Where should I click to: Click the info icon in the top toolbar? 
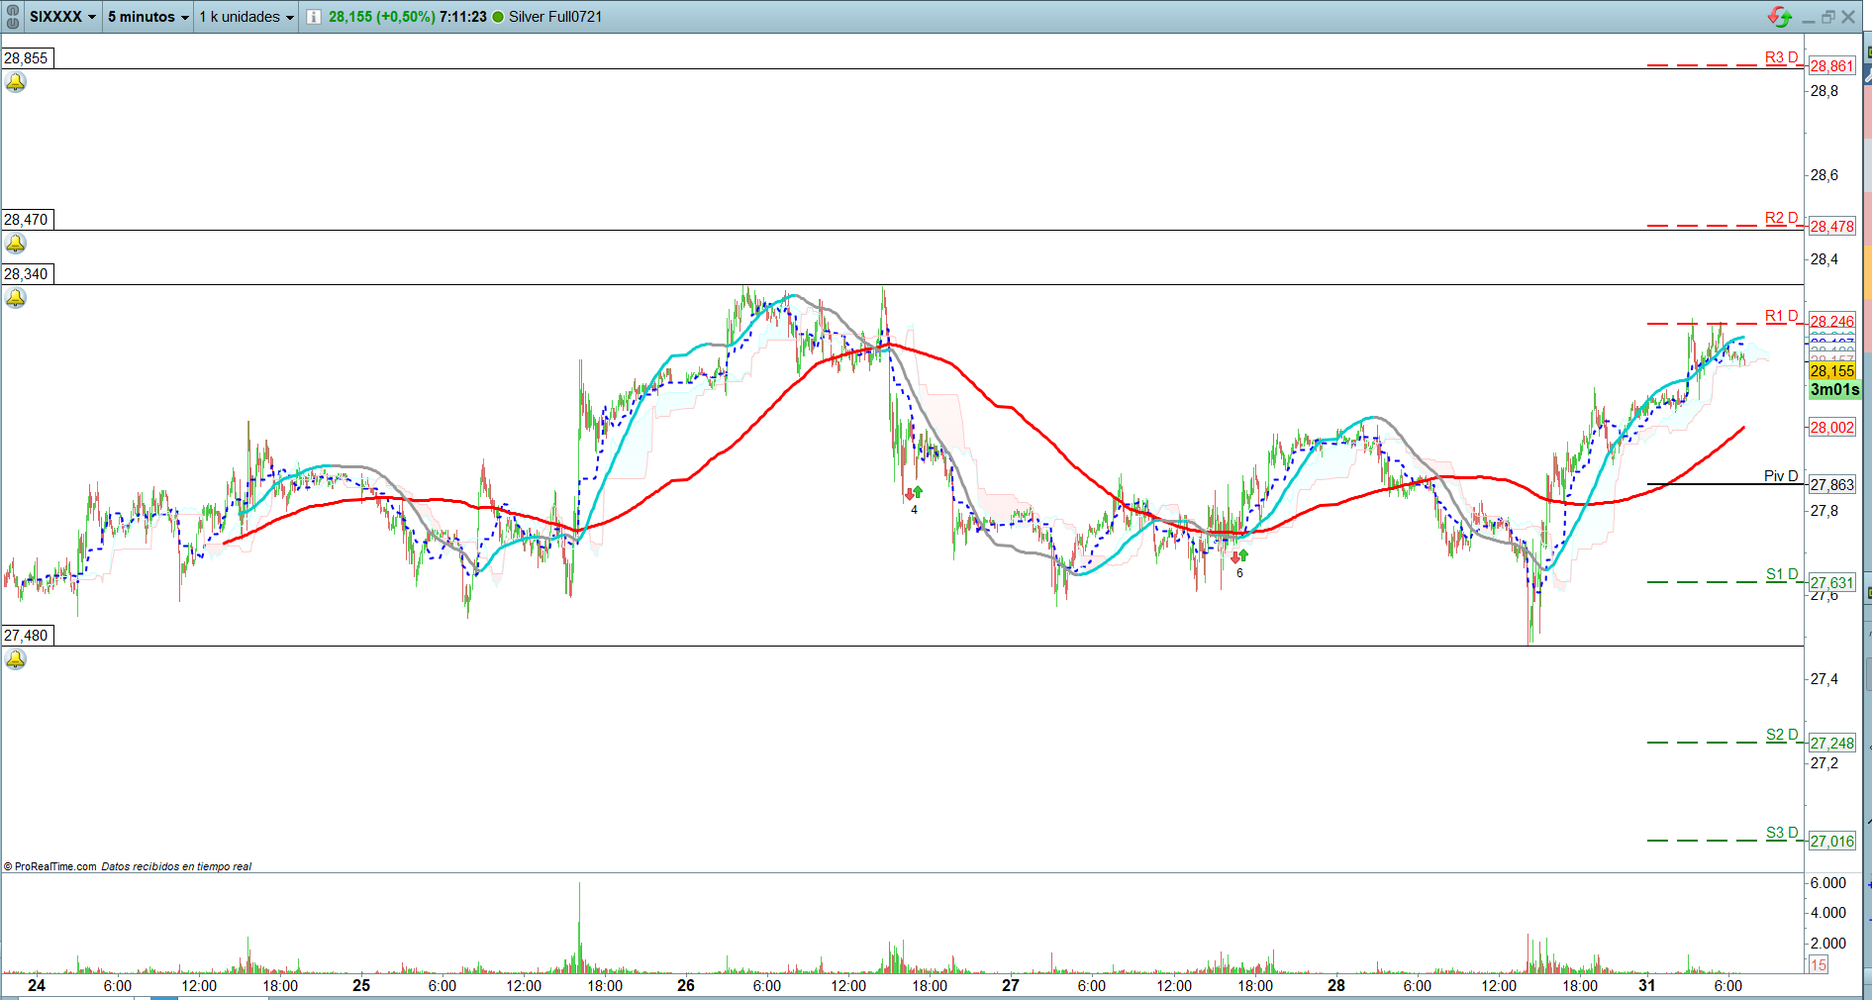point(311,16)
